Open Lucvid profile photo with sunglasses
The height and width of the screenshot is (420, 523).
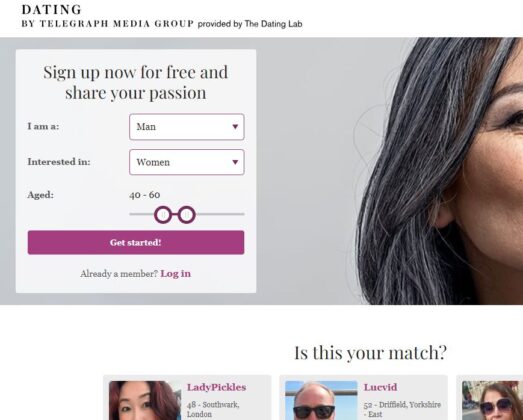click(321, 400)
